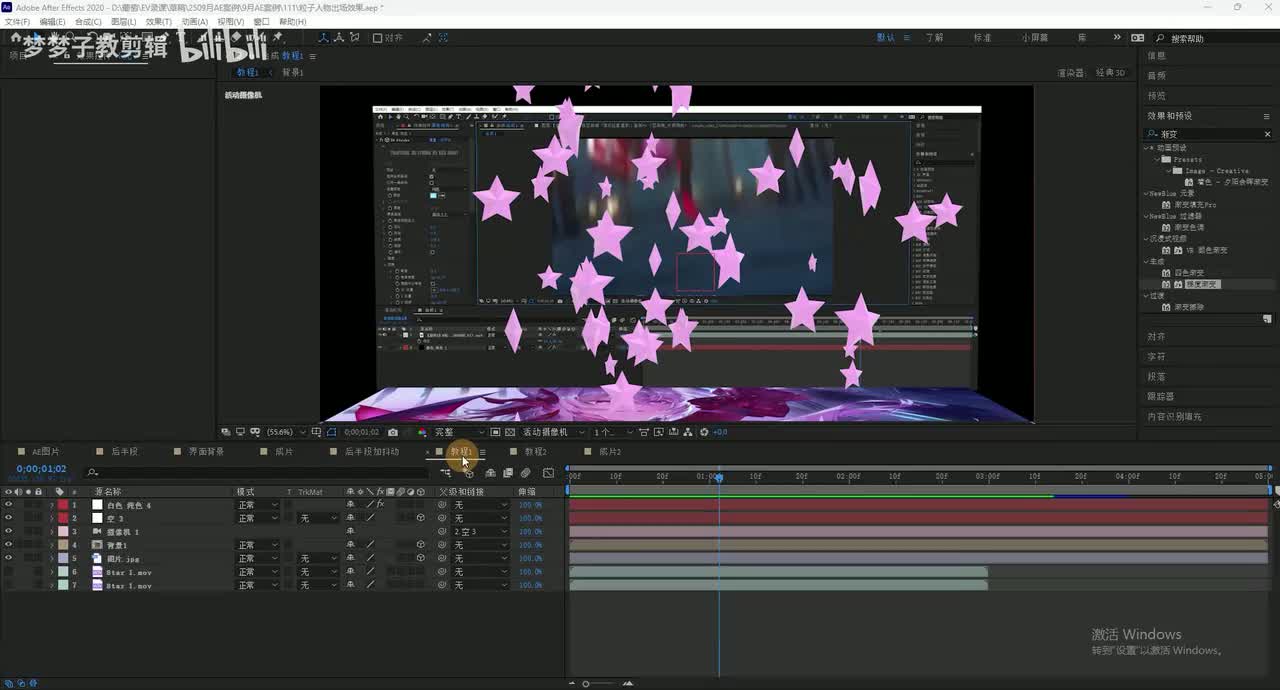The width and height of the screenshot is (1280, 690).
Task: Switch to the 后半段加抖动 timeline tab
Action: (x=371, y=452)
